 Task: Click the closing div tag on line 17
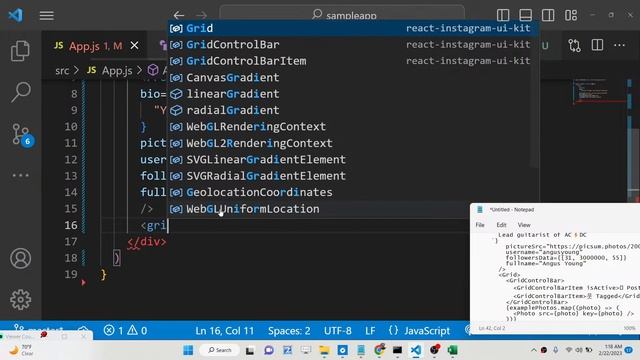[147, 242]
